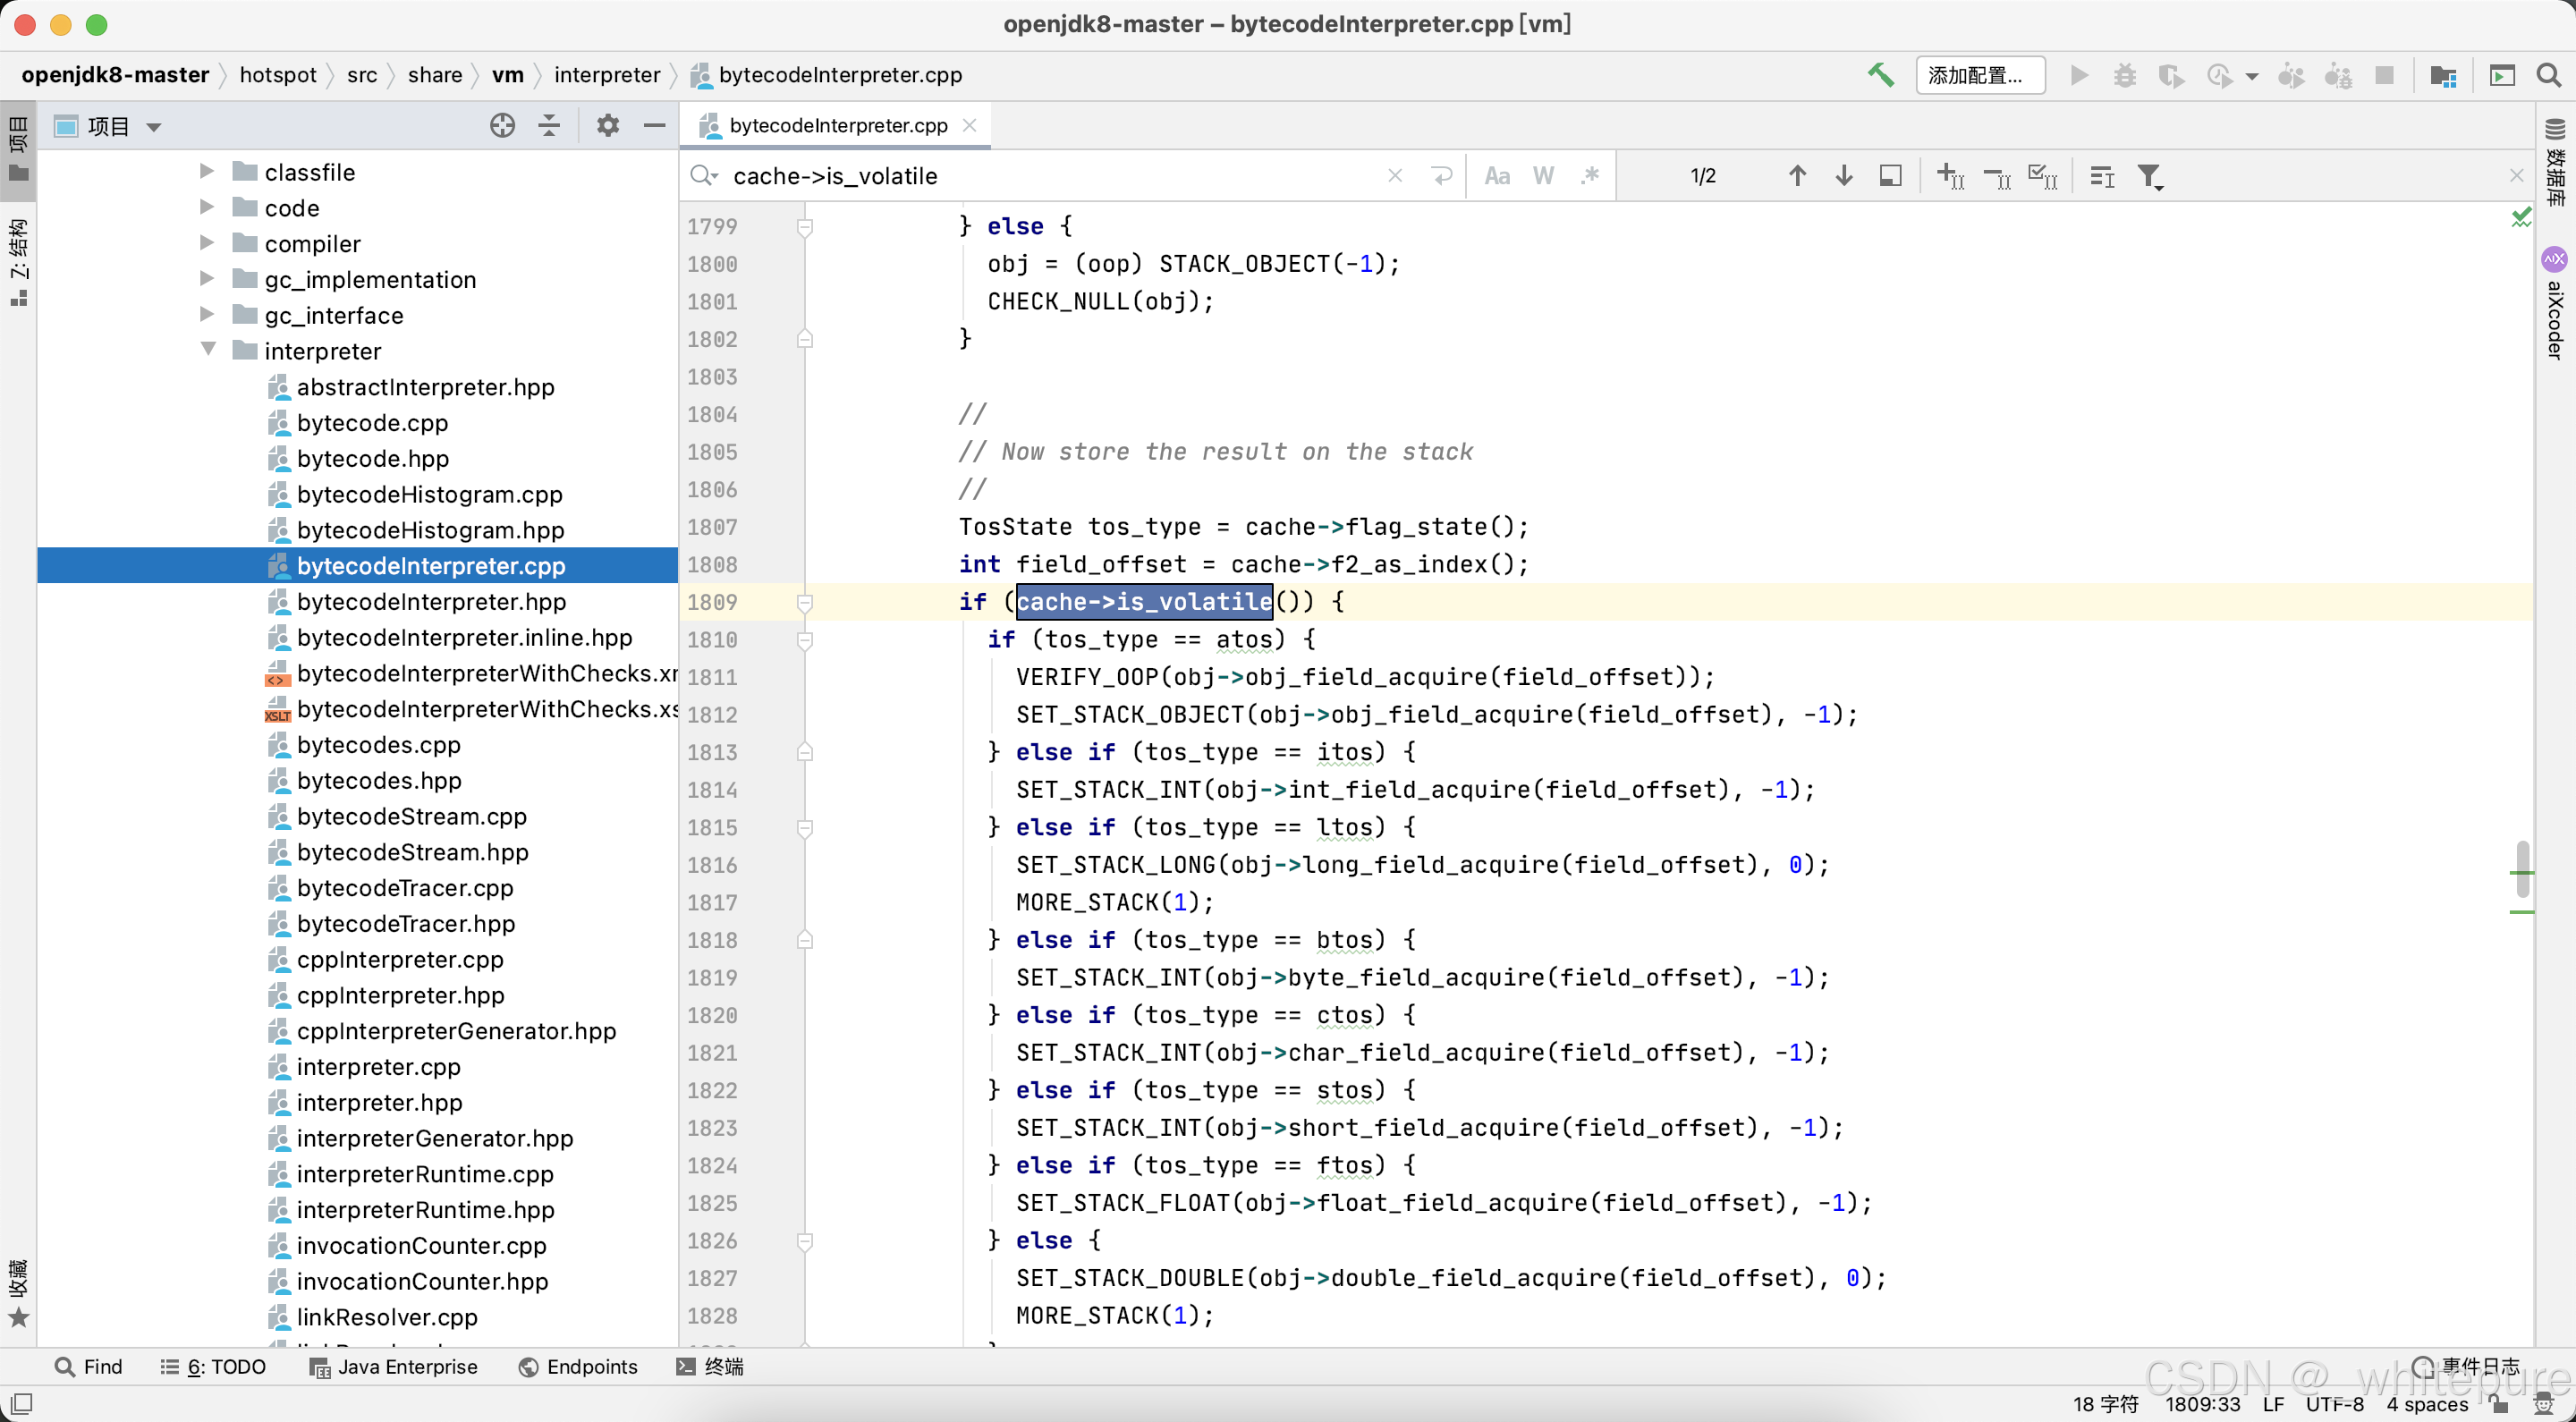Open the project view dropdown

point(154,127)
